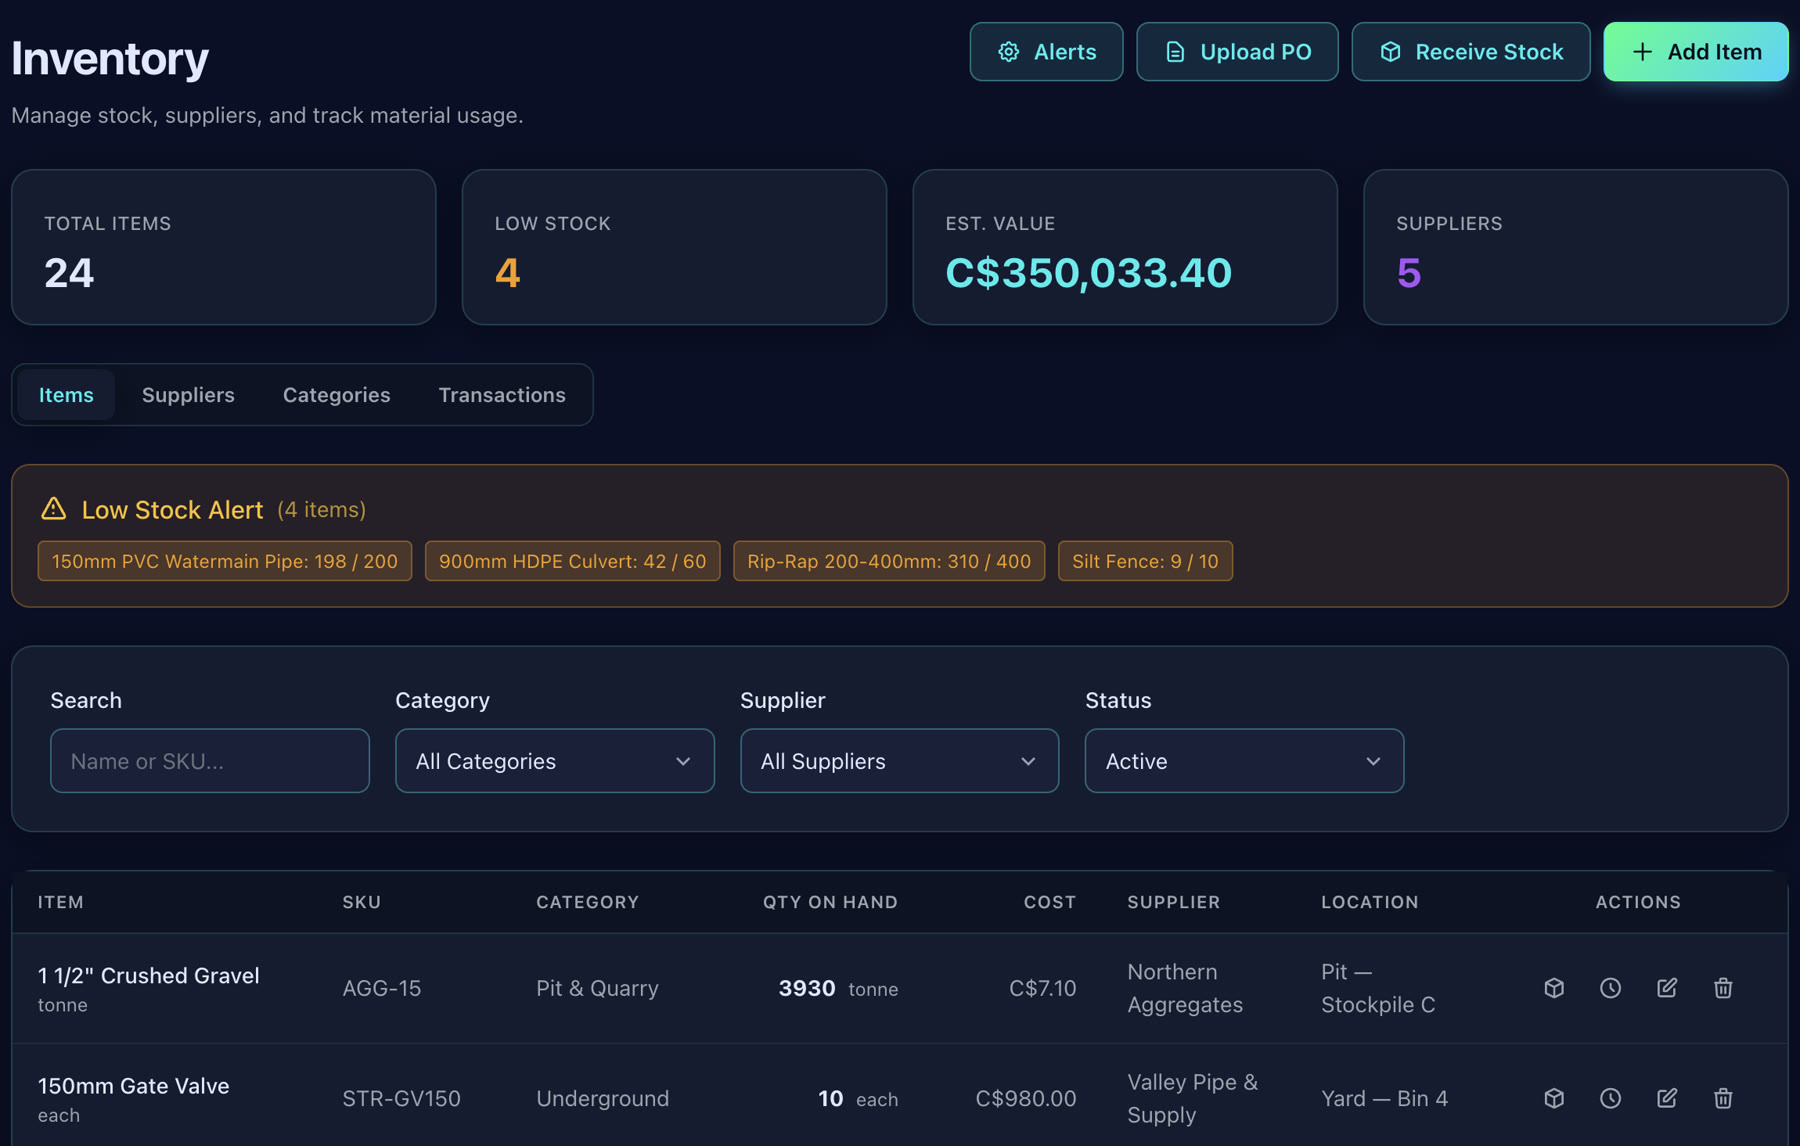Click receive stock icon for 150mm Gate Valve
This screenshot has width=1800, height=1146.
(x=1554, y=1098)
